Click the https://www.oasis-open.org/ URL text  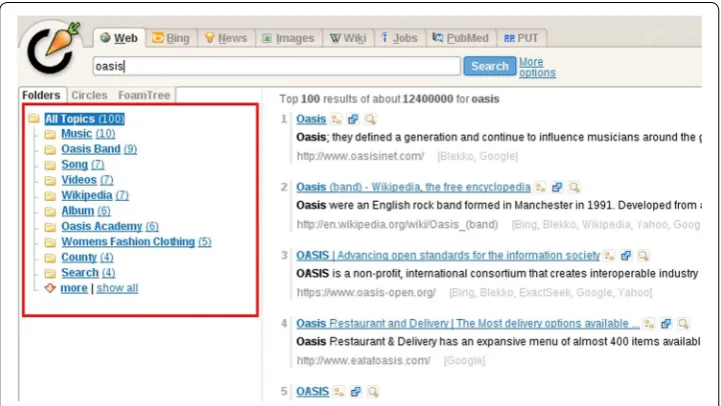coord(366,292)
